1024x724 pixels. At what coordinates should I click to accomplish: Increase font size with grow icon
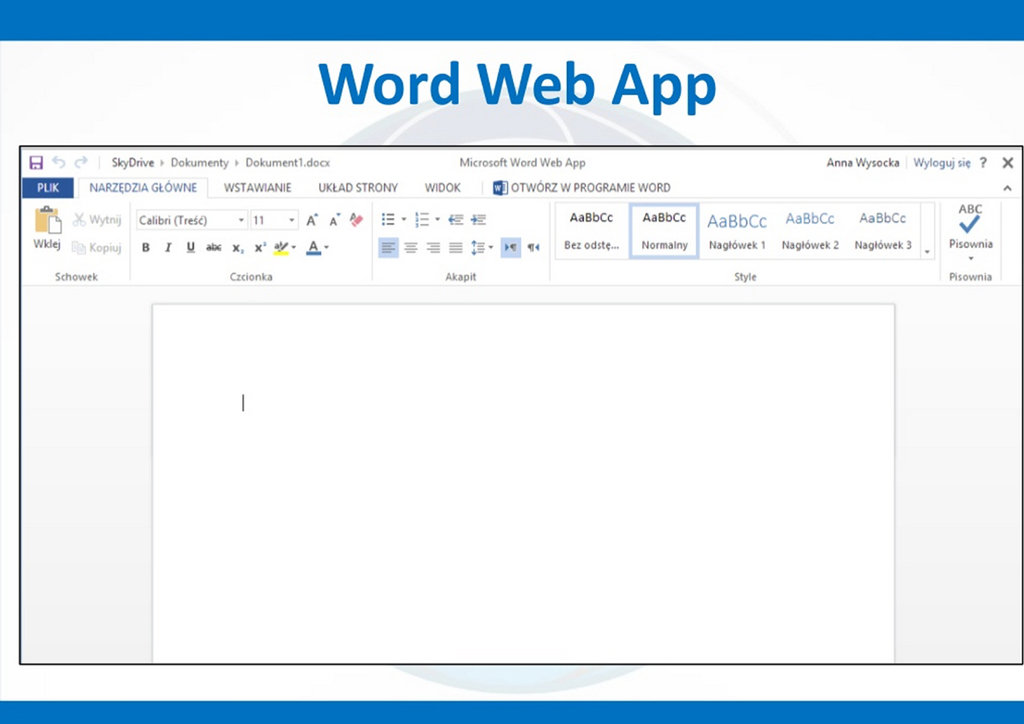312,220
